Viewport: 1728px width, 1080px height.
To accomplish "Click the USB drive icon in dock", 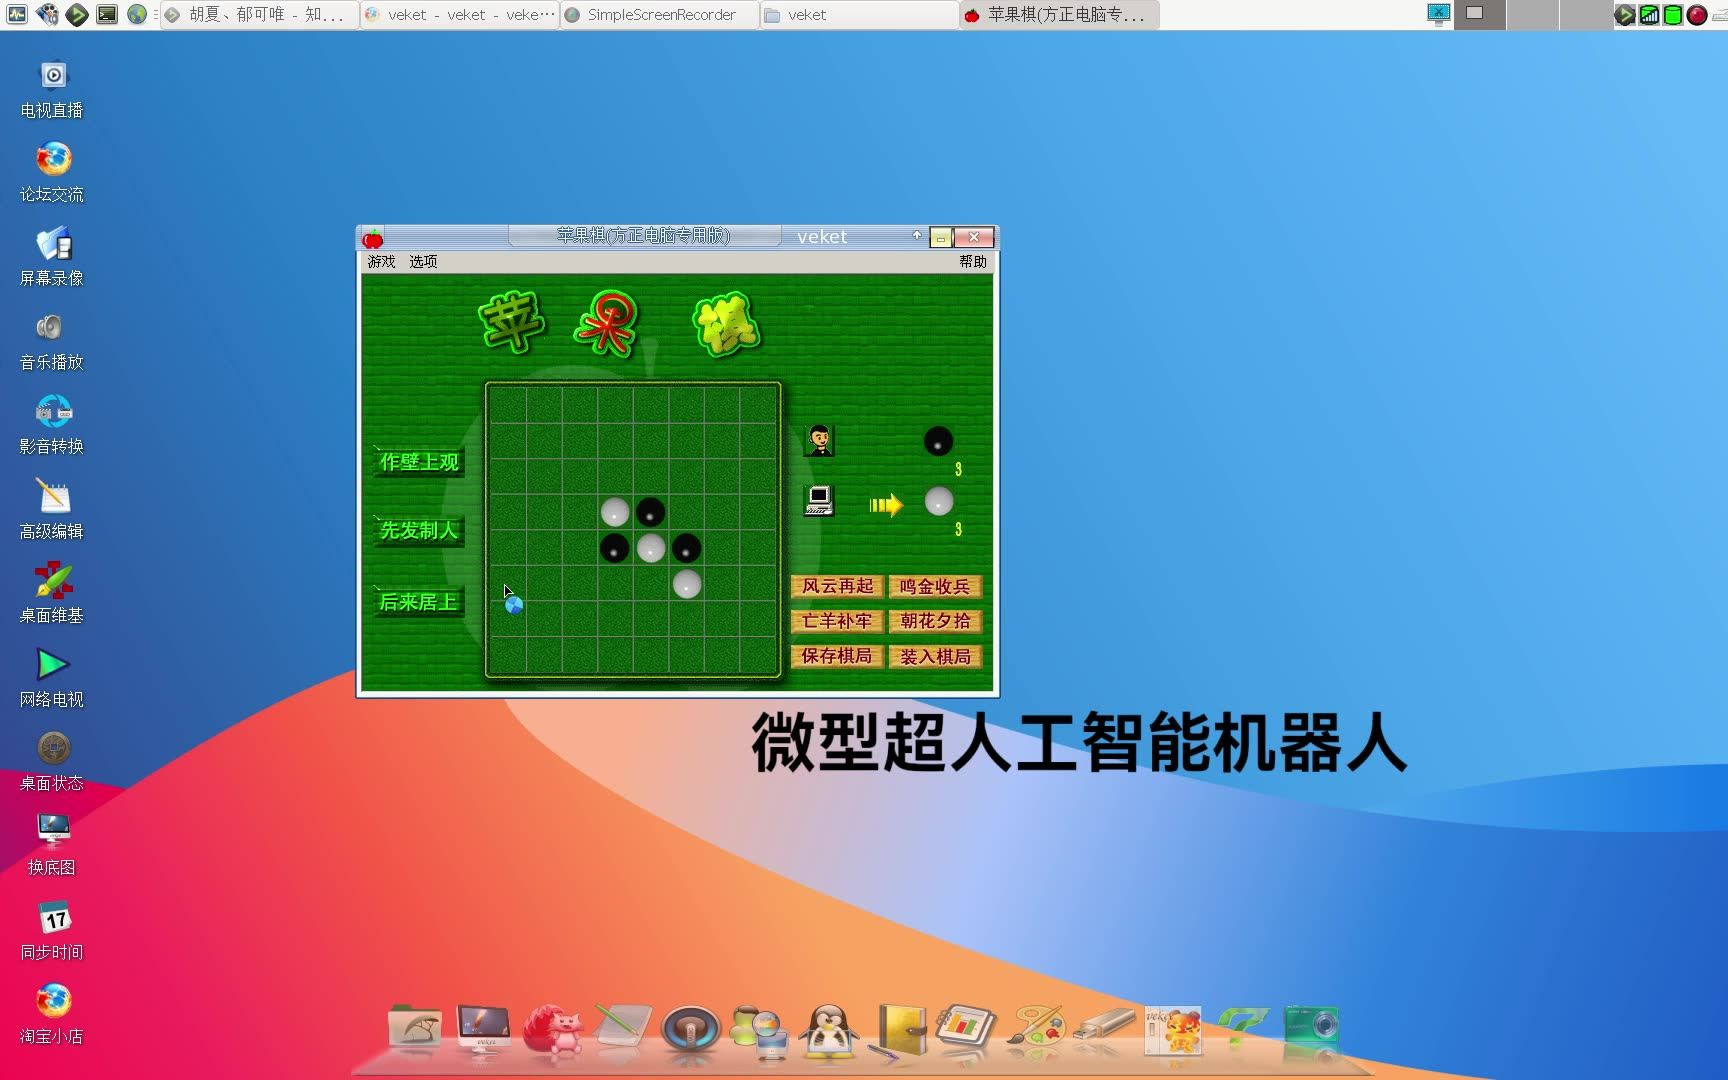I will tap(1104, 1026).
